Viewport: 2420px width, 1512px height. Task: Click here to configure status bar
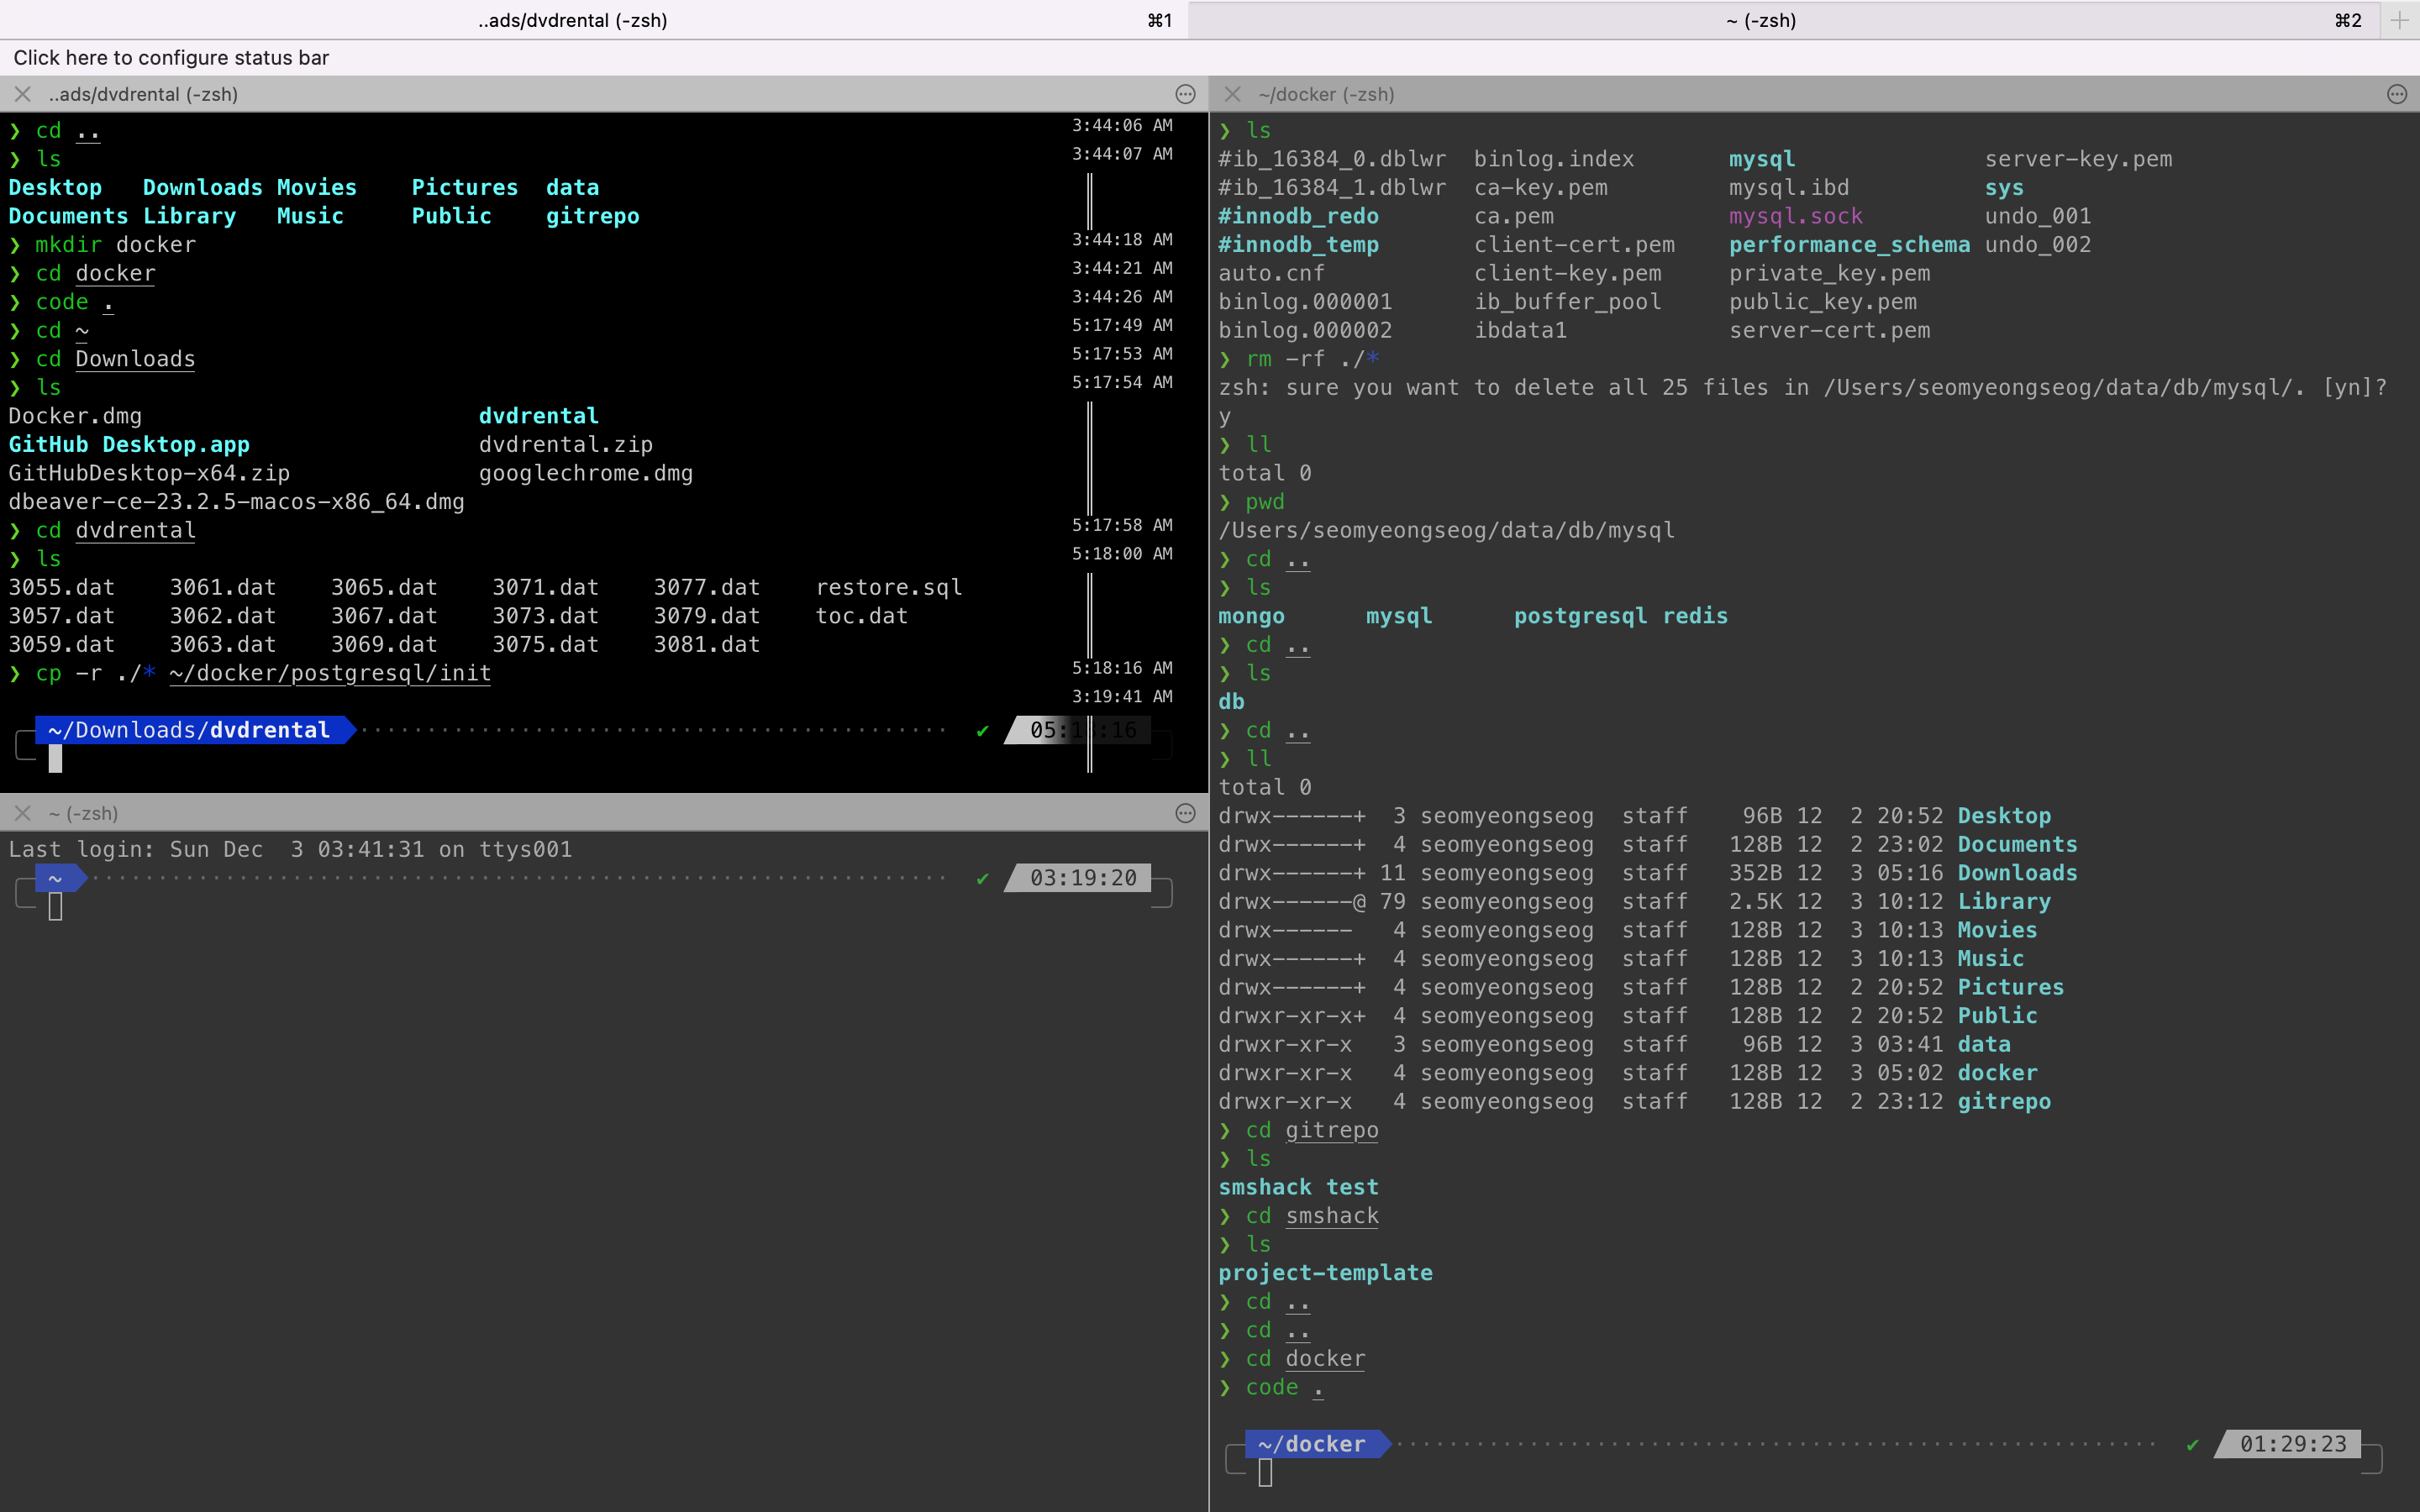[171, 58]
